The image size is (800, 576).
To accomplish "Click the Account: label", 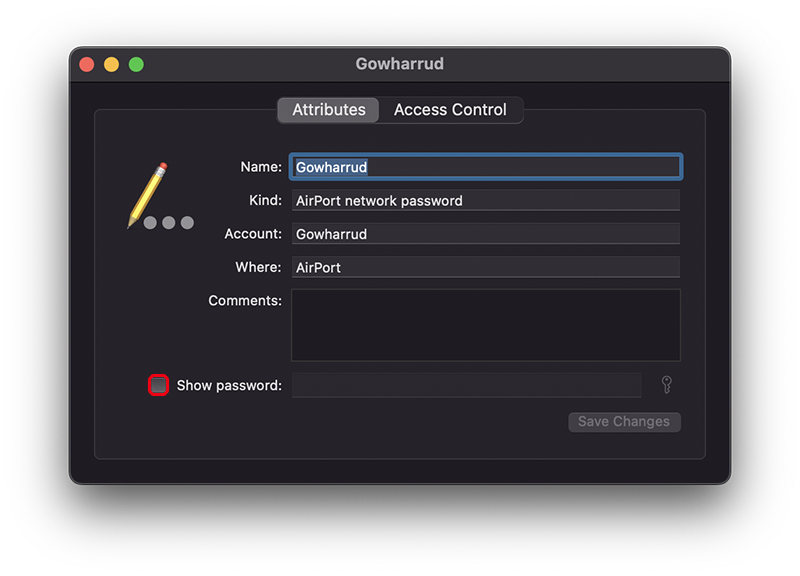I will 253,234.
